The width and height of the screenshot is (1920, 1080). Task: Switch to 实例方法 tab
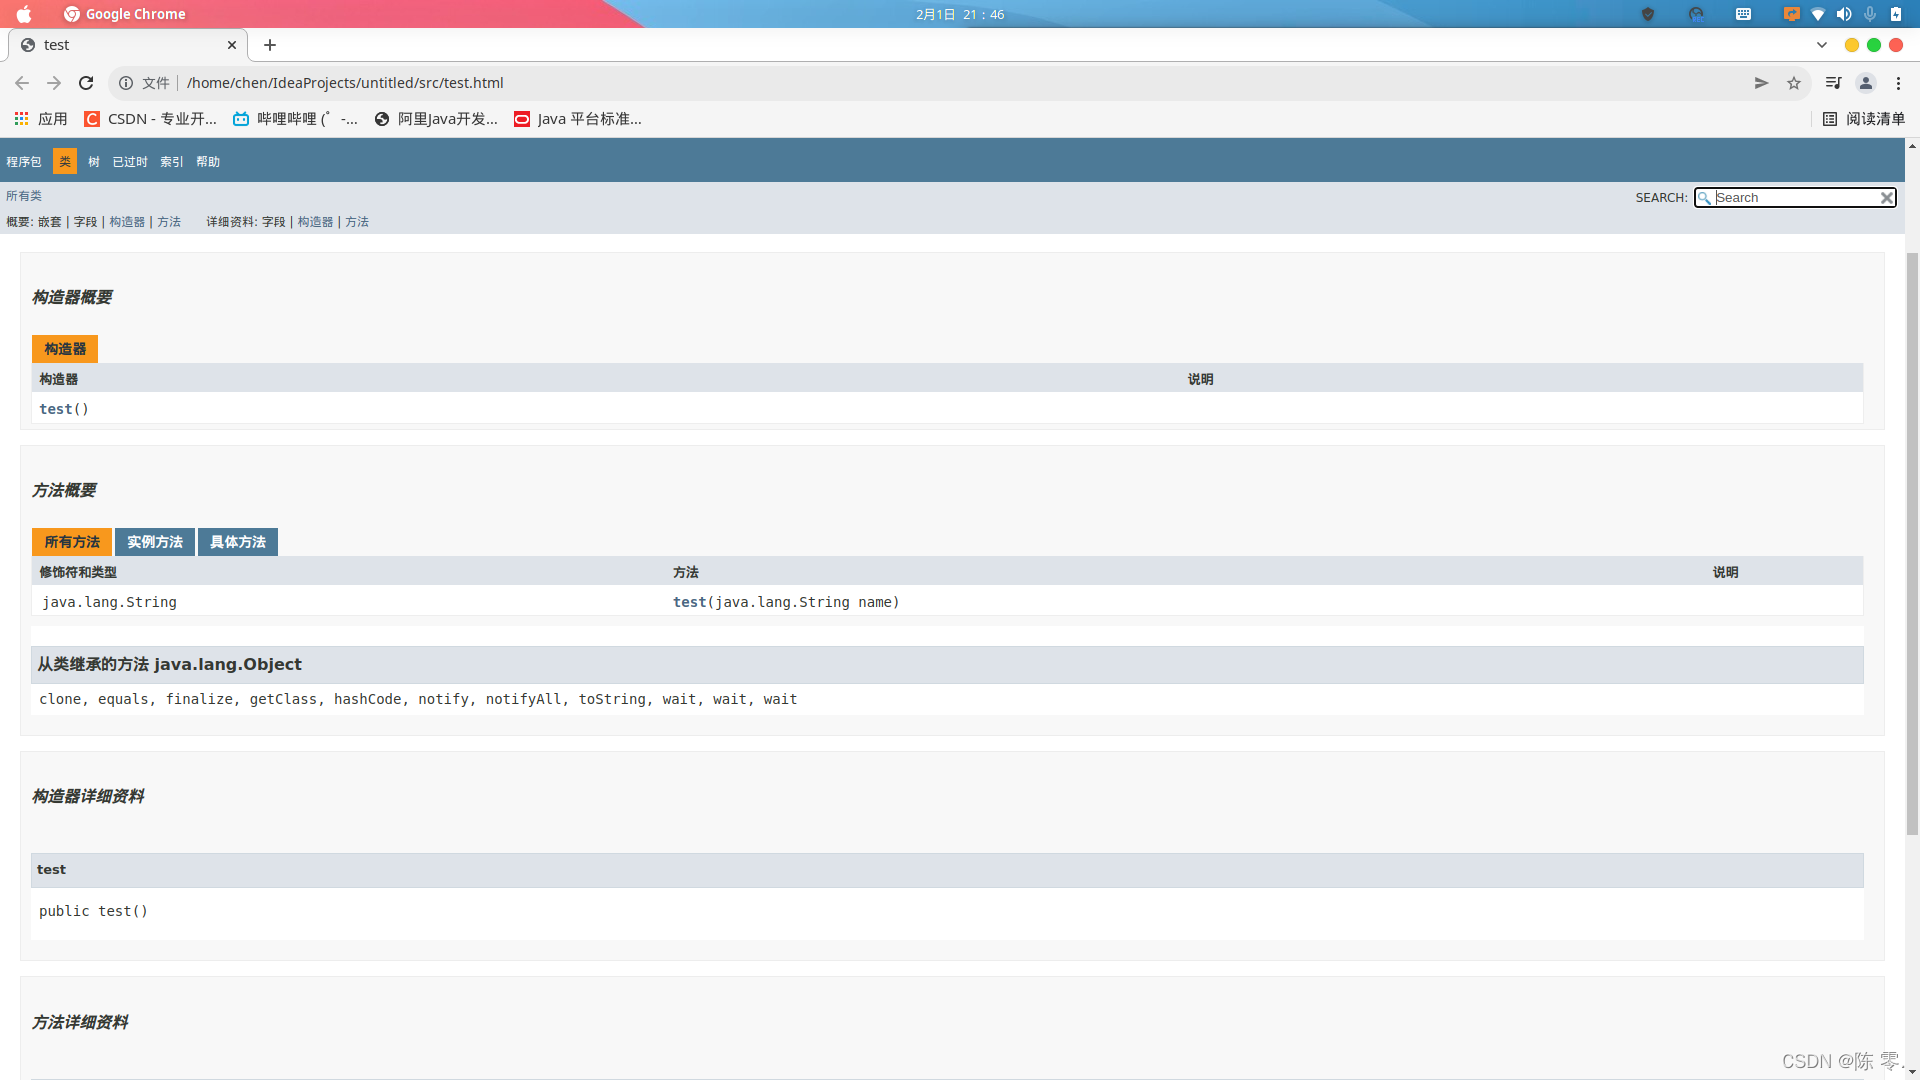pos(155,542)
